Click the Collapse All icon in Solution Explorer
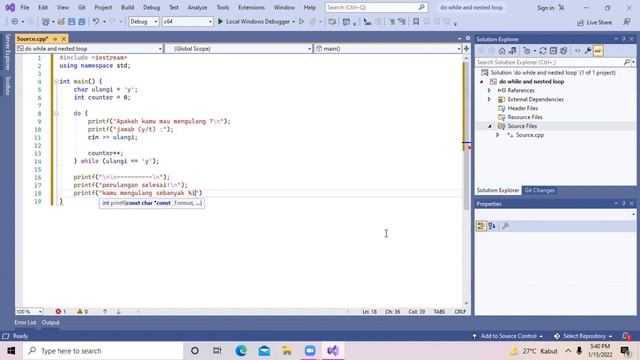 (553, 51)
